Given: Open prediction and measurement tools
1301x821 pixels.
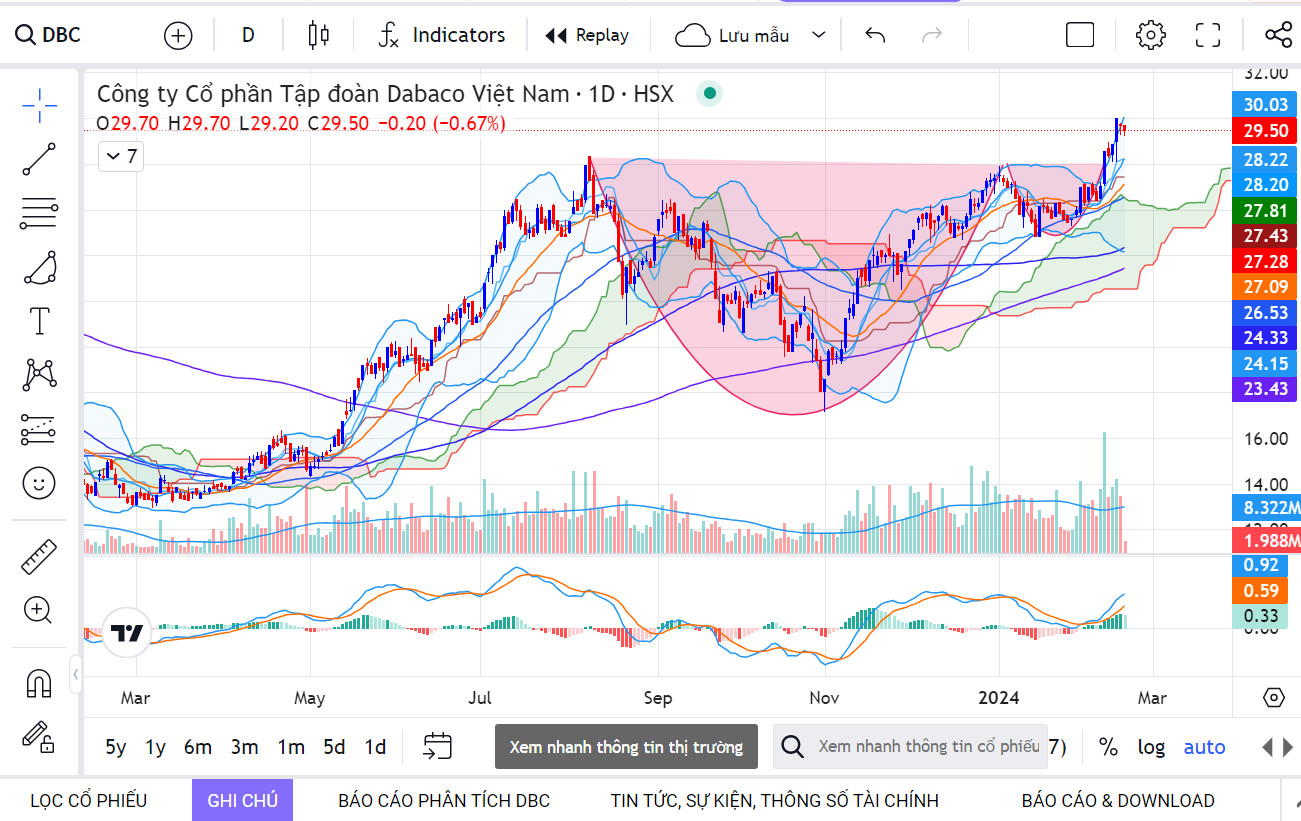Looking at the screenshot, I should (39, 430).
